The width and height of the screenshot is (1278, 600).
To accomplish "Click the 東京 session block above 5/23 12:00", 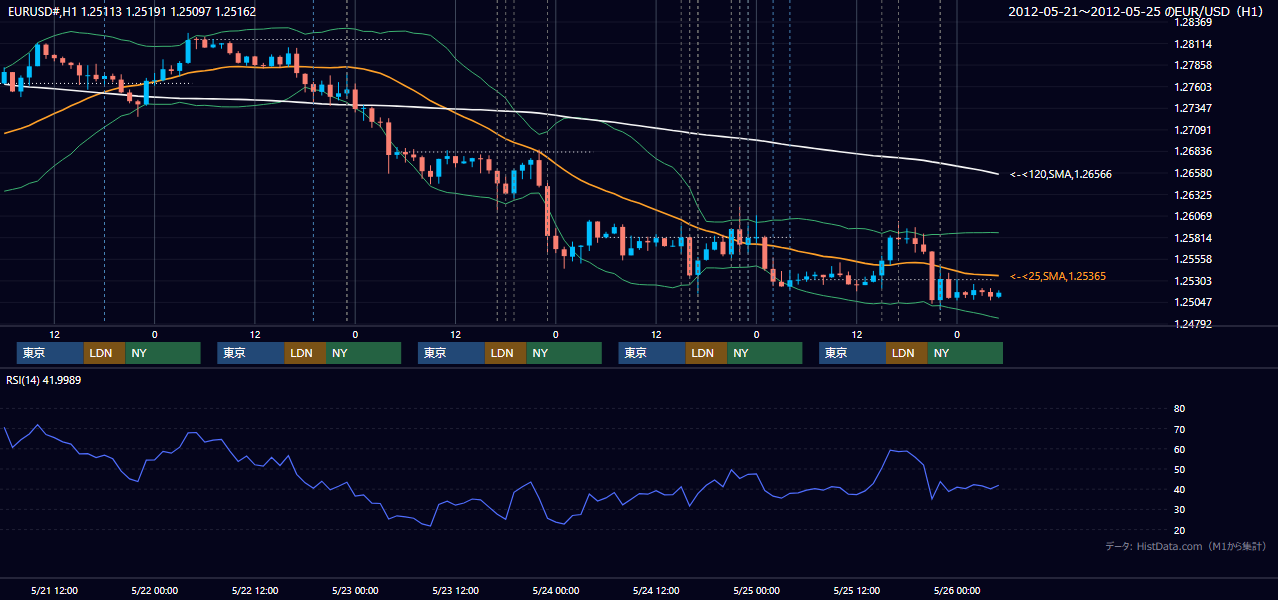I will coord(451,353).
